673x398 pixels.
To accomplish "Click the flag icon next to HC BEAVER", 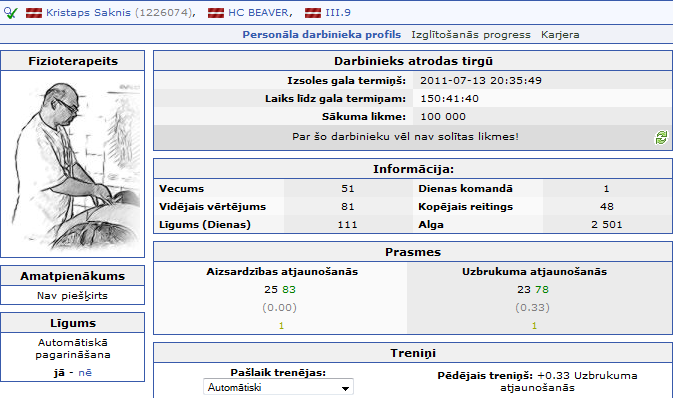I will pos(216,13).
